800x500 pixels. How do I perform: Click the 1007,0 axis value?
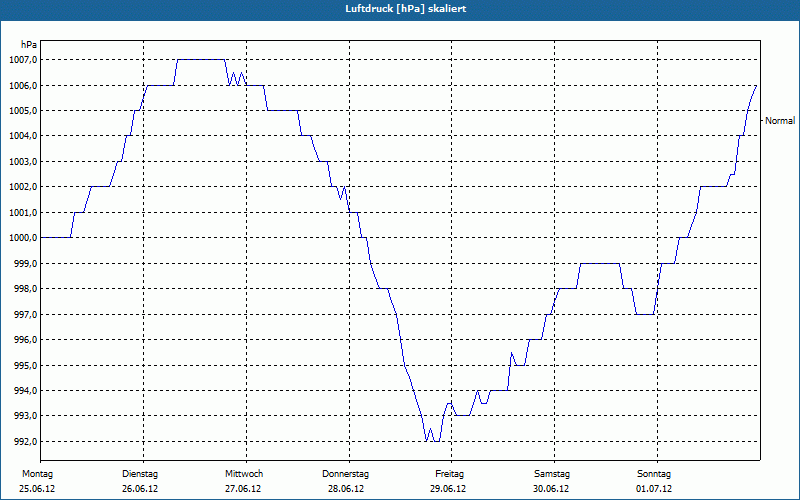click(x=23, y=60)
